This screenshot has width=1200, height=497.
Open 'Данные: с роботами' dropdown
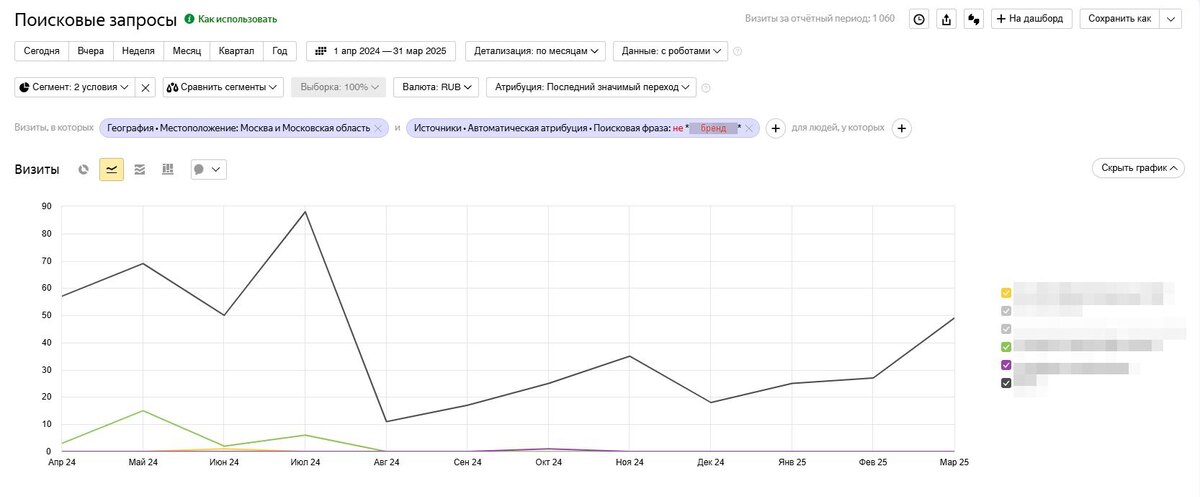pyautogui.click(x=670, y=51)
